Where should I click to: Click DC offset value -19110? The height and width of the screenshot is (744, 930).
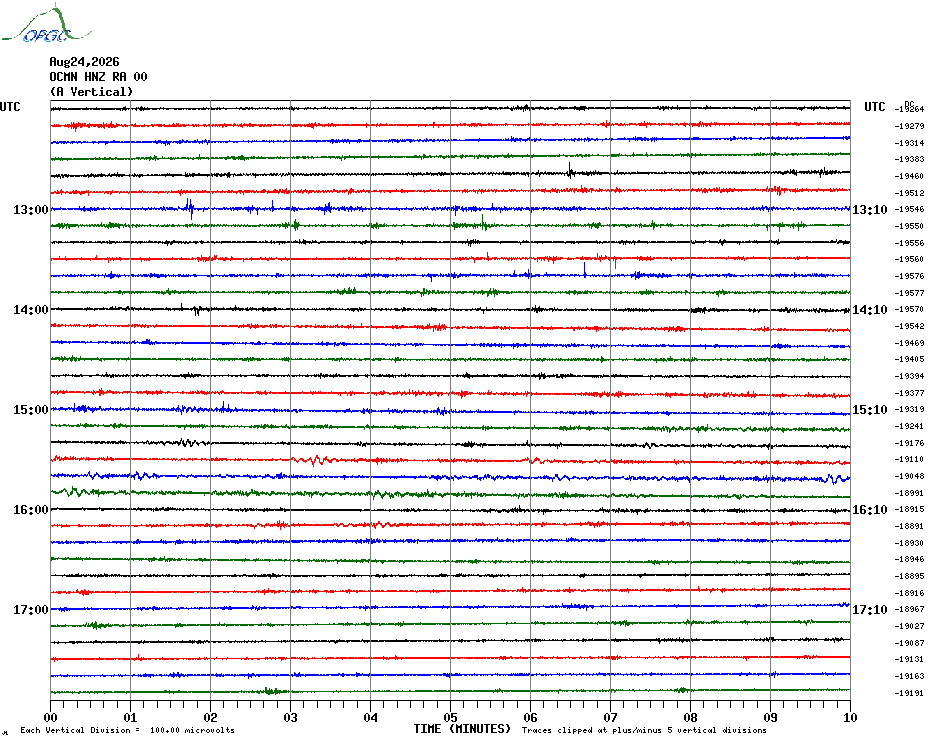pyautogui.click(x=909, y=460)
